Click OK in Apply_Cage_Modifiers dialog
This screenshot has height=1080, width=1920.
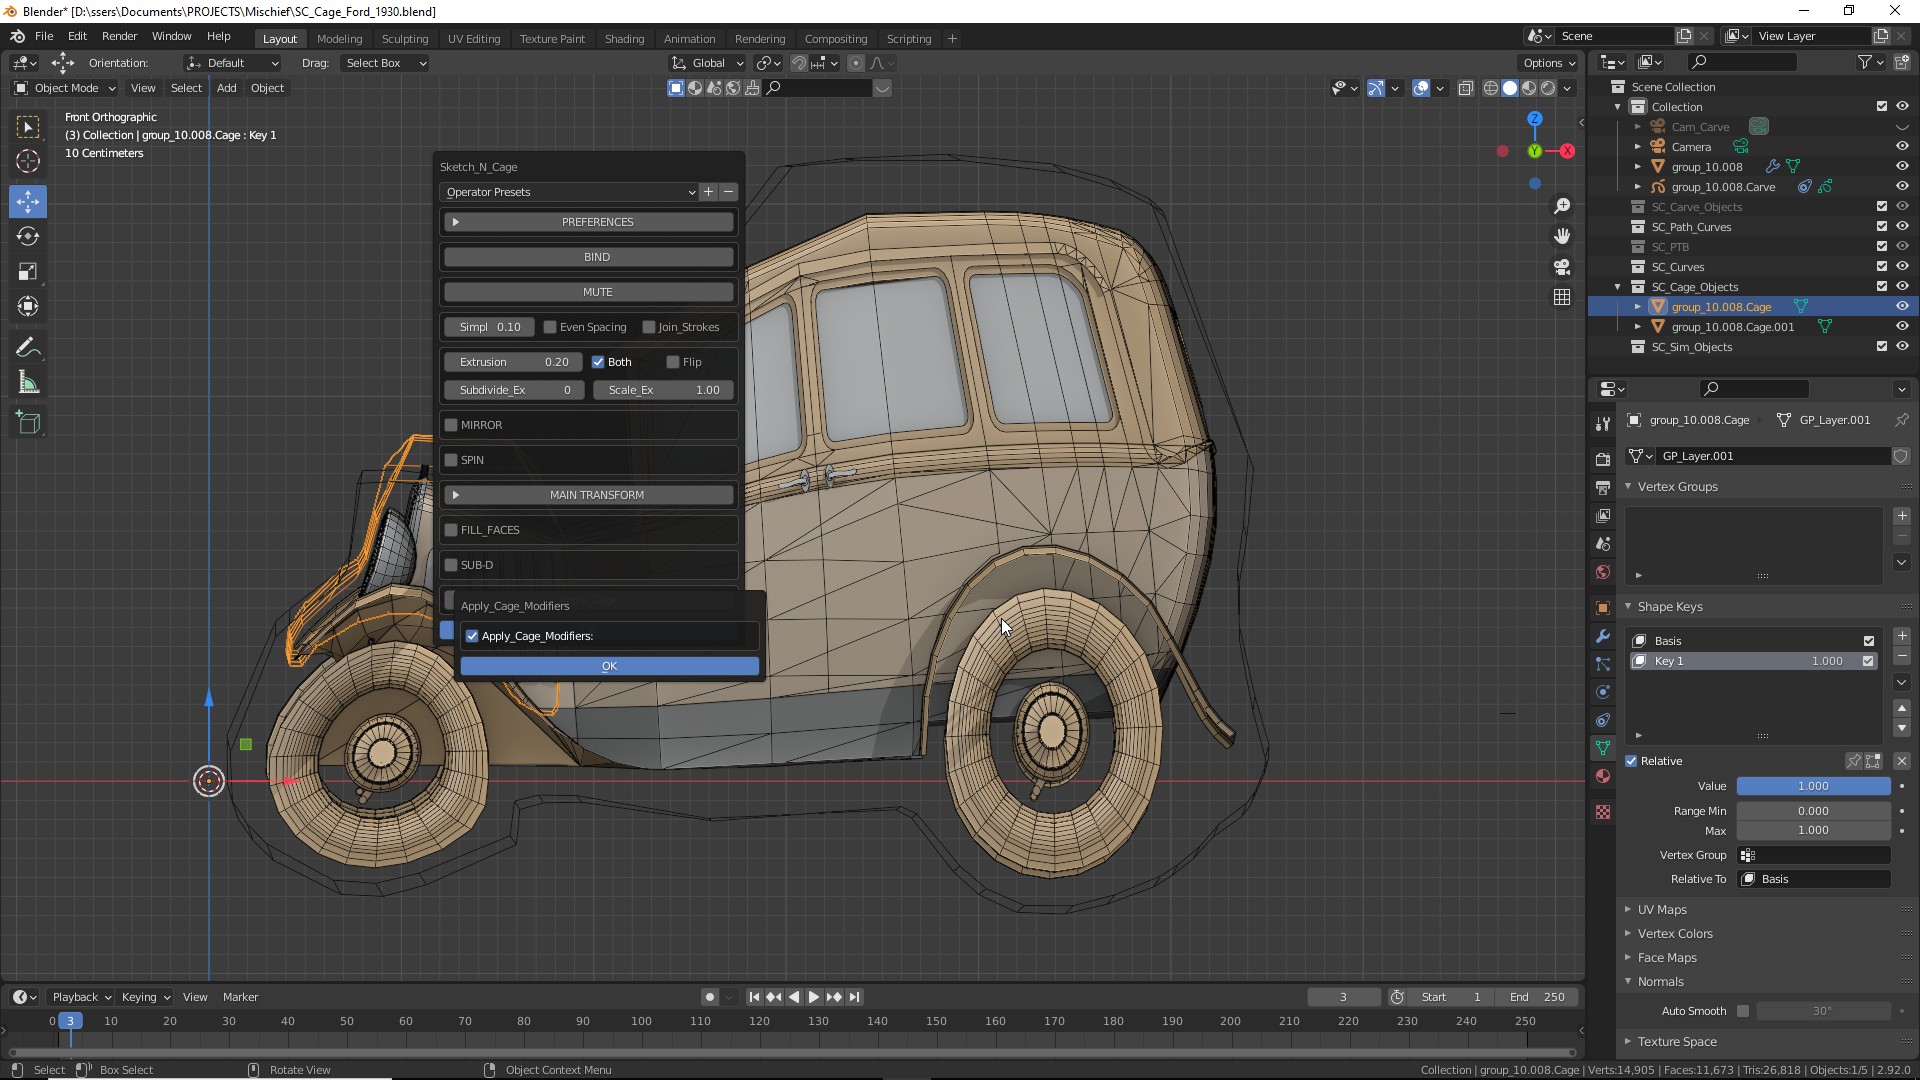click(609, 666)
